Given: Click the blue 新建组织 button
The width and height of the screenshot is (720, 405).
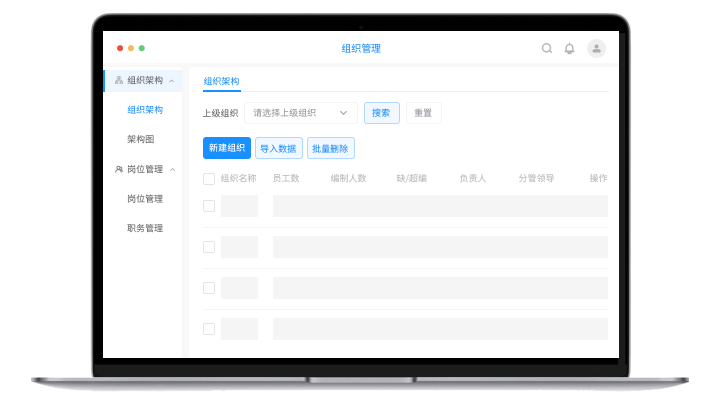Looking at the screenshot, I should tap(227, 148).
